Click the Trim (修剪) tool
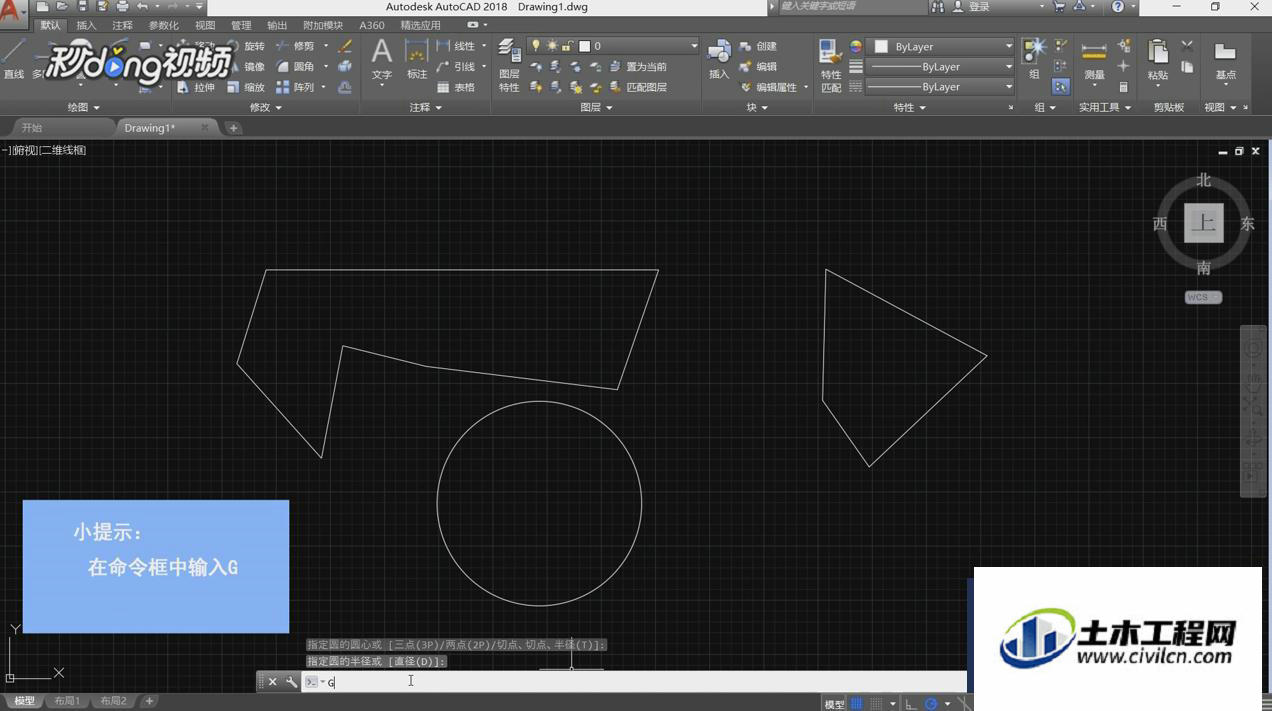Image resolution: width=1272 pixels, height=711 pixels. (x=296, y=46)
